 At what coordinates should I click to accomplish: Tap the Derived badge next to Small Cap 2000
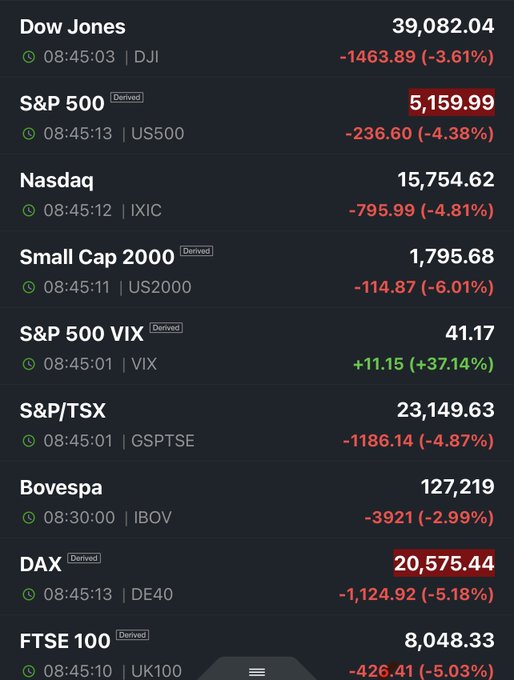196,251
